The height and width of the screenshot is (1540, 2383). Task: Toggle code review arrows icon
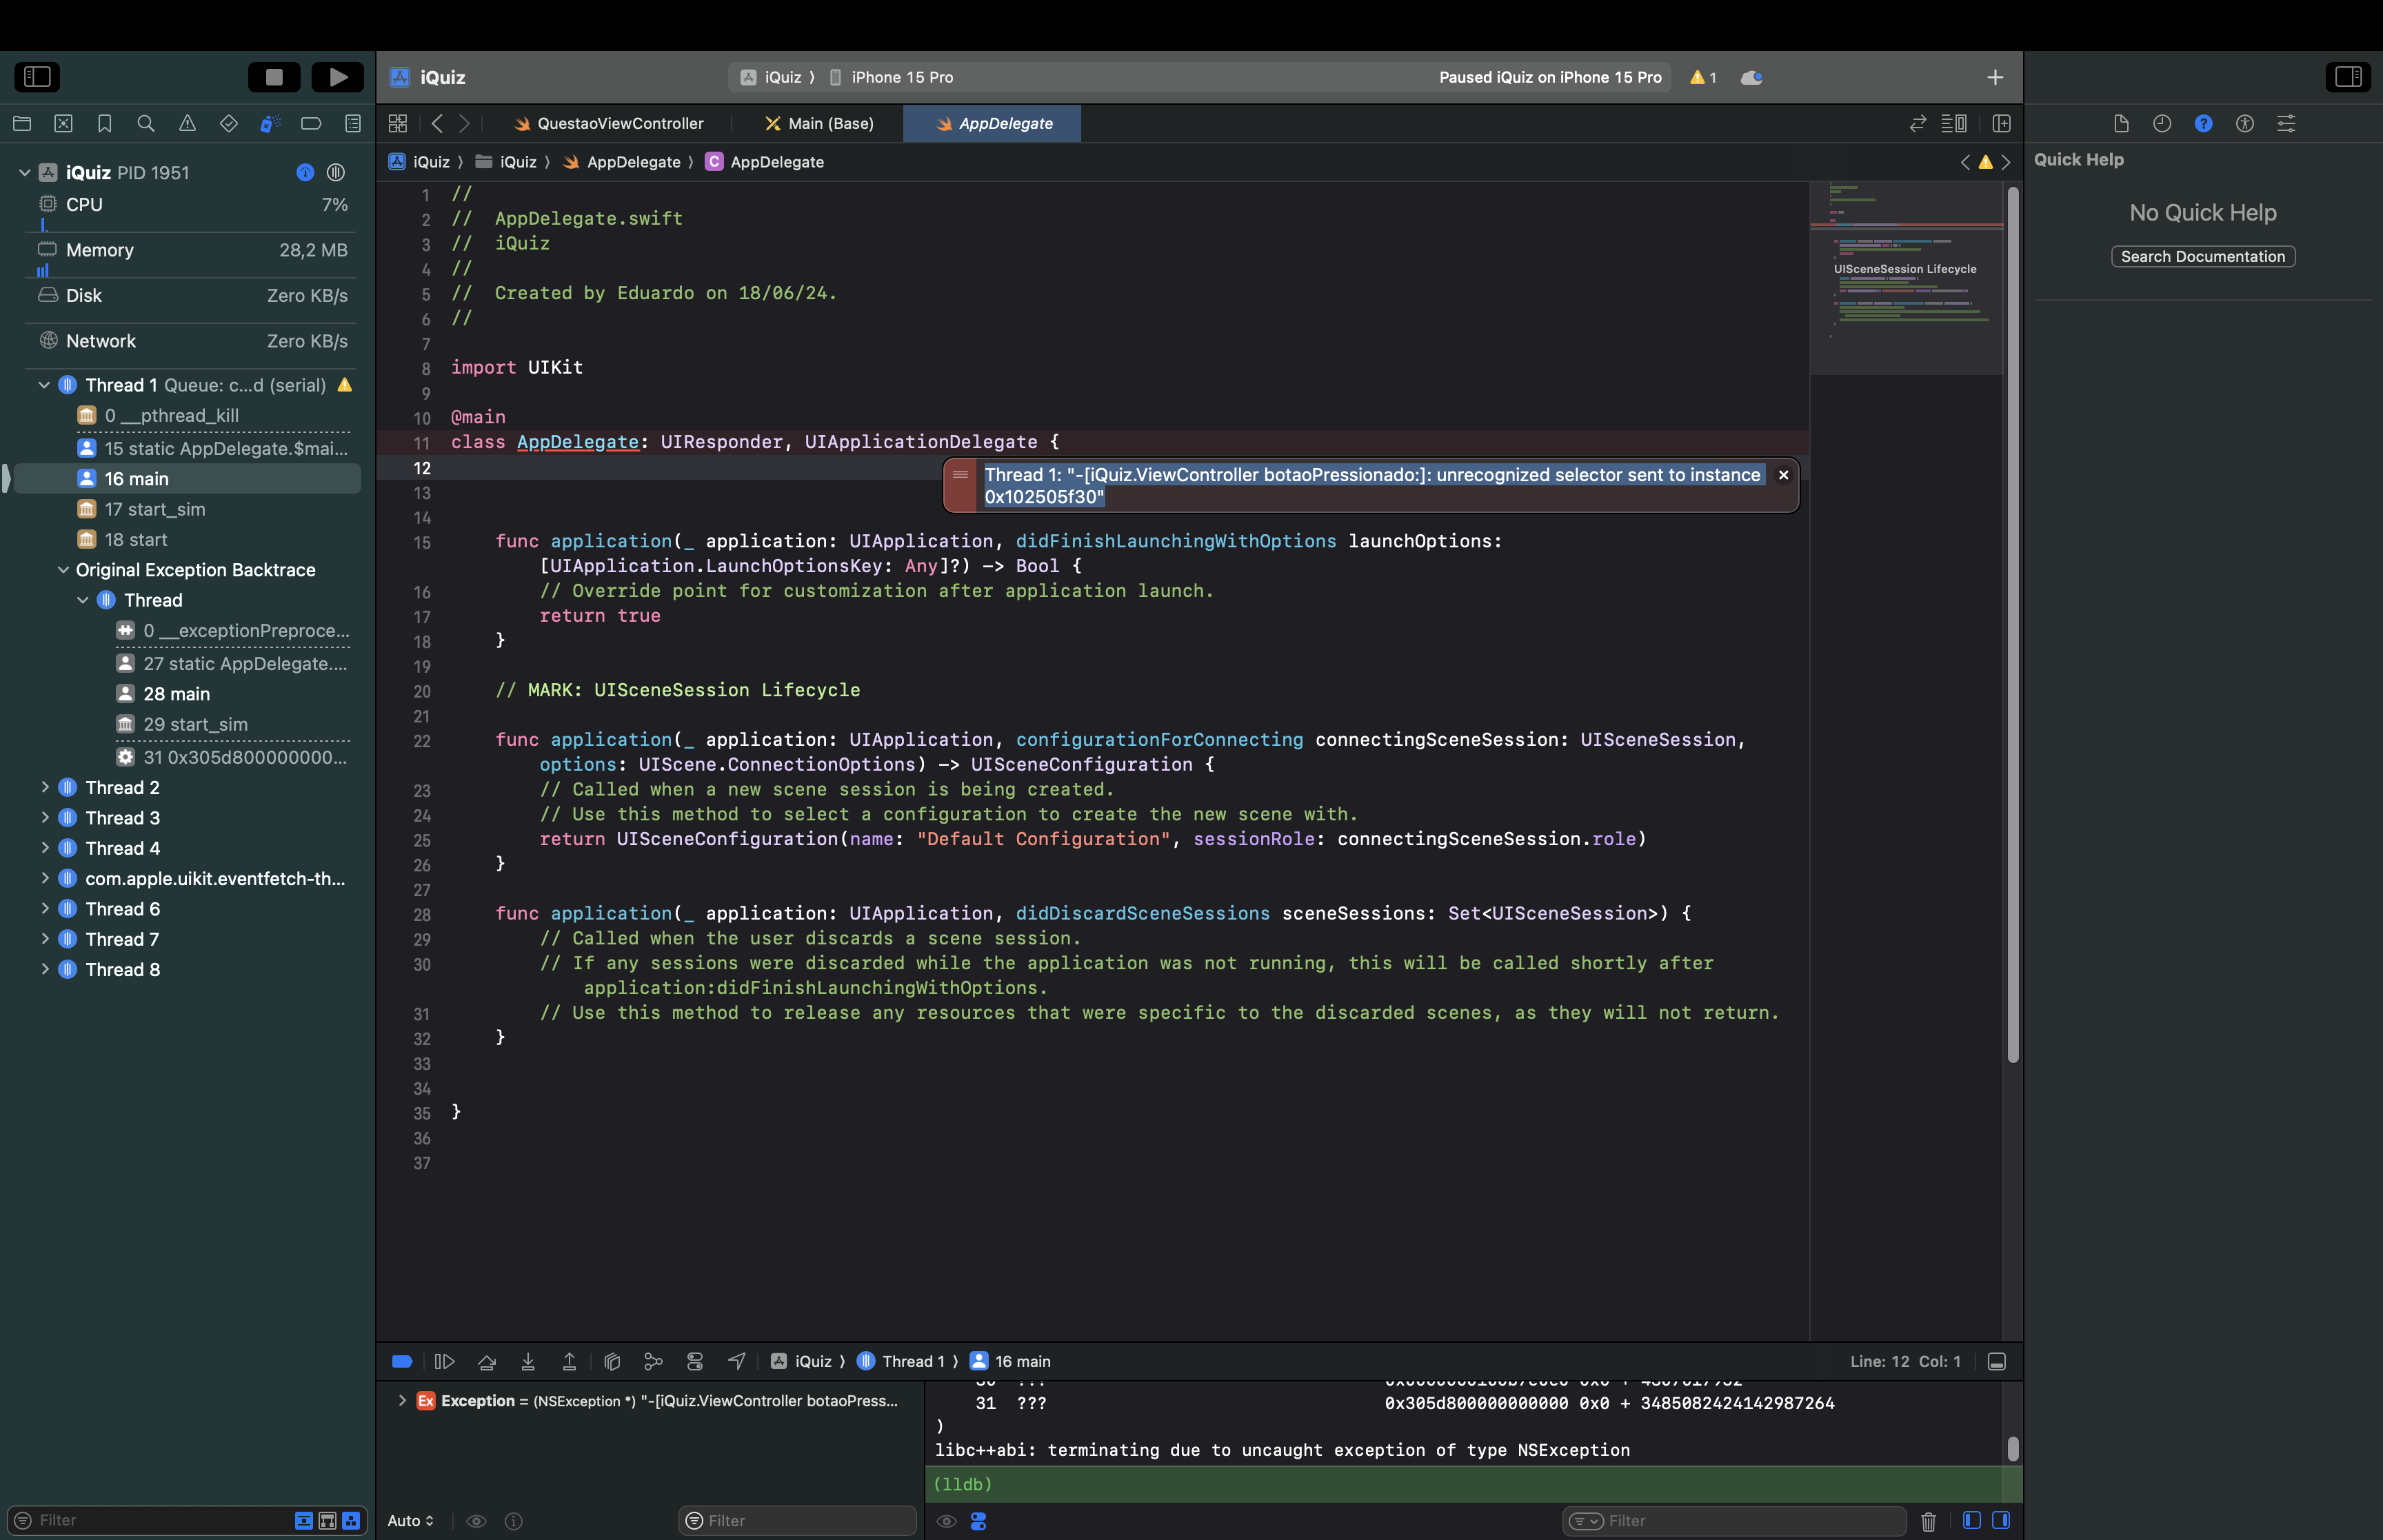click(1917, 123)
